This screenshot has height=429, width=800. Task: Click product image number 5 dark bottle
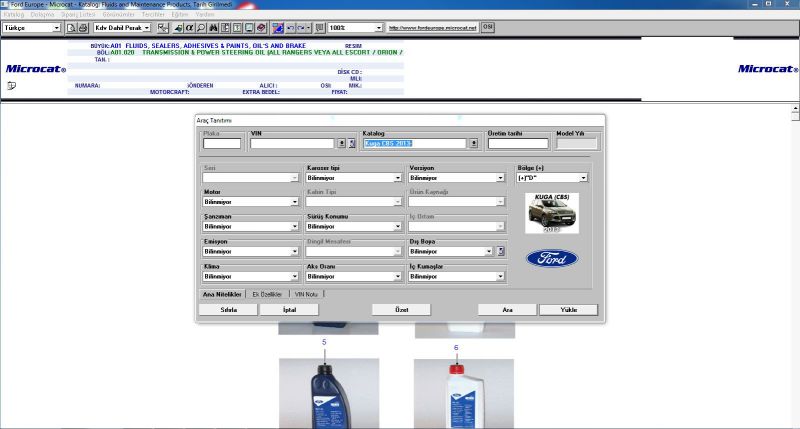pyautogui.click(x=329, y=393)
